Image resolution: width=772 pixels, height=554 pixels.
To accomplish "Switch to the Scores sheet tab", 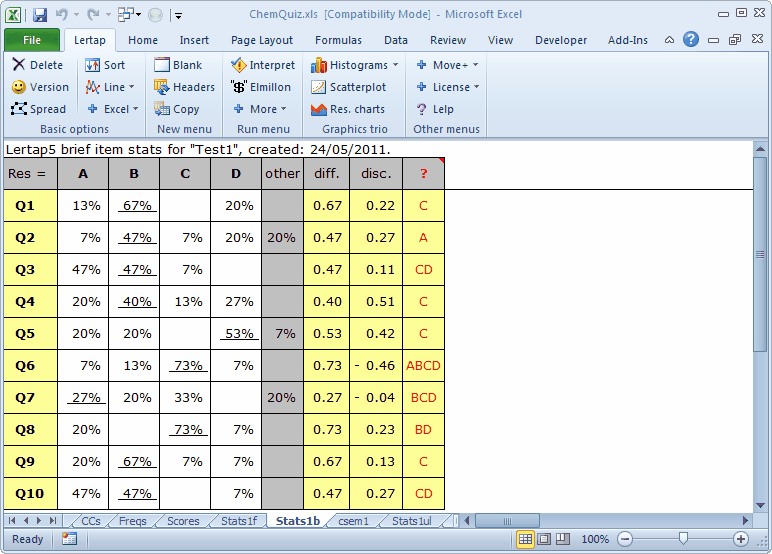I will click(x=183, y=521).
